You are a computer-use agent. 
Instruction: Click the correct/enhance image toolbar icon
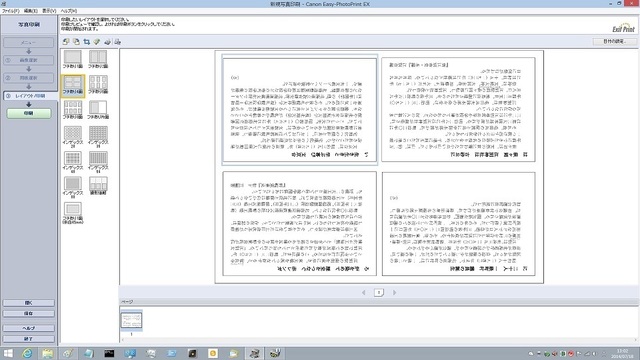pos(97,42)
